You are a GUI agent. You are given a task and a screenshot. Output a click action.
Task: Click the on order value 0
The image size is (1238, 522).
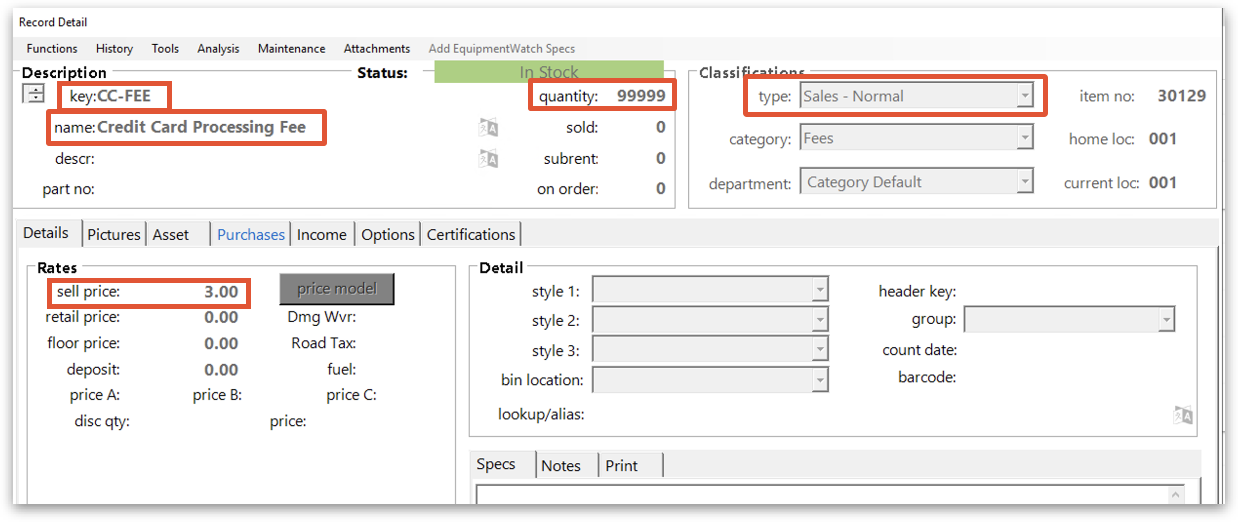click(x=661, y=188)
